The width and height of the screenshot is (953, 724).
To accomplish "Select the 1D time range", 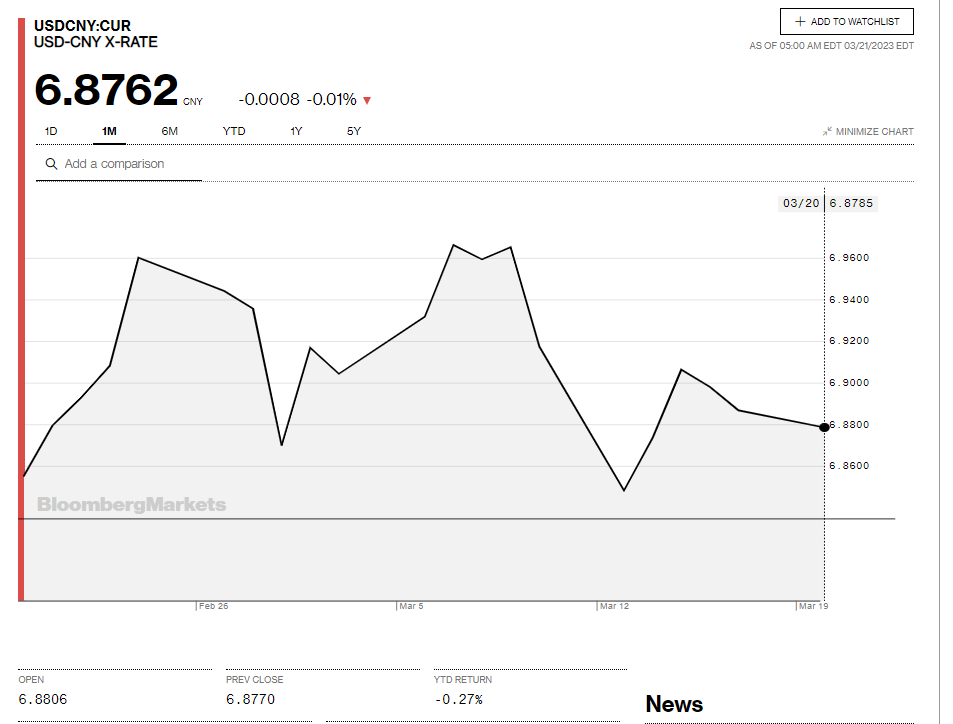I will (x=51, y=131).
